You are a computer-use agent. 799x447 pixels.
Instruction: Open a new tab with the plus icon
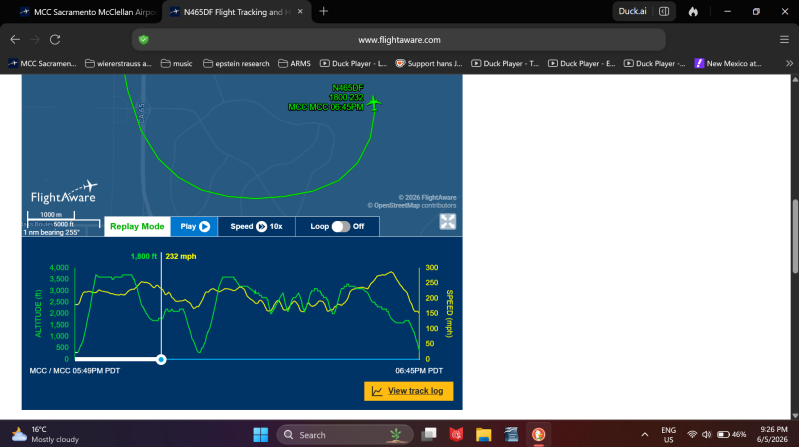coord(324,11)
